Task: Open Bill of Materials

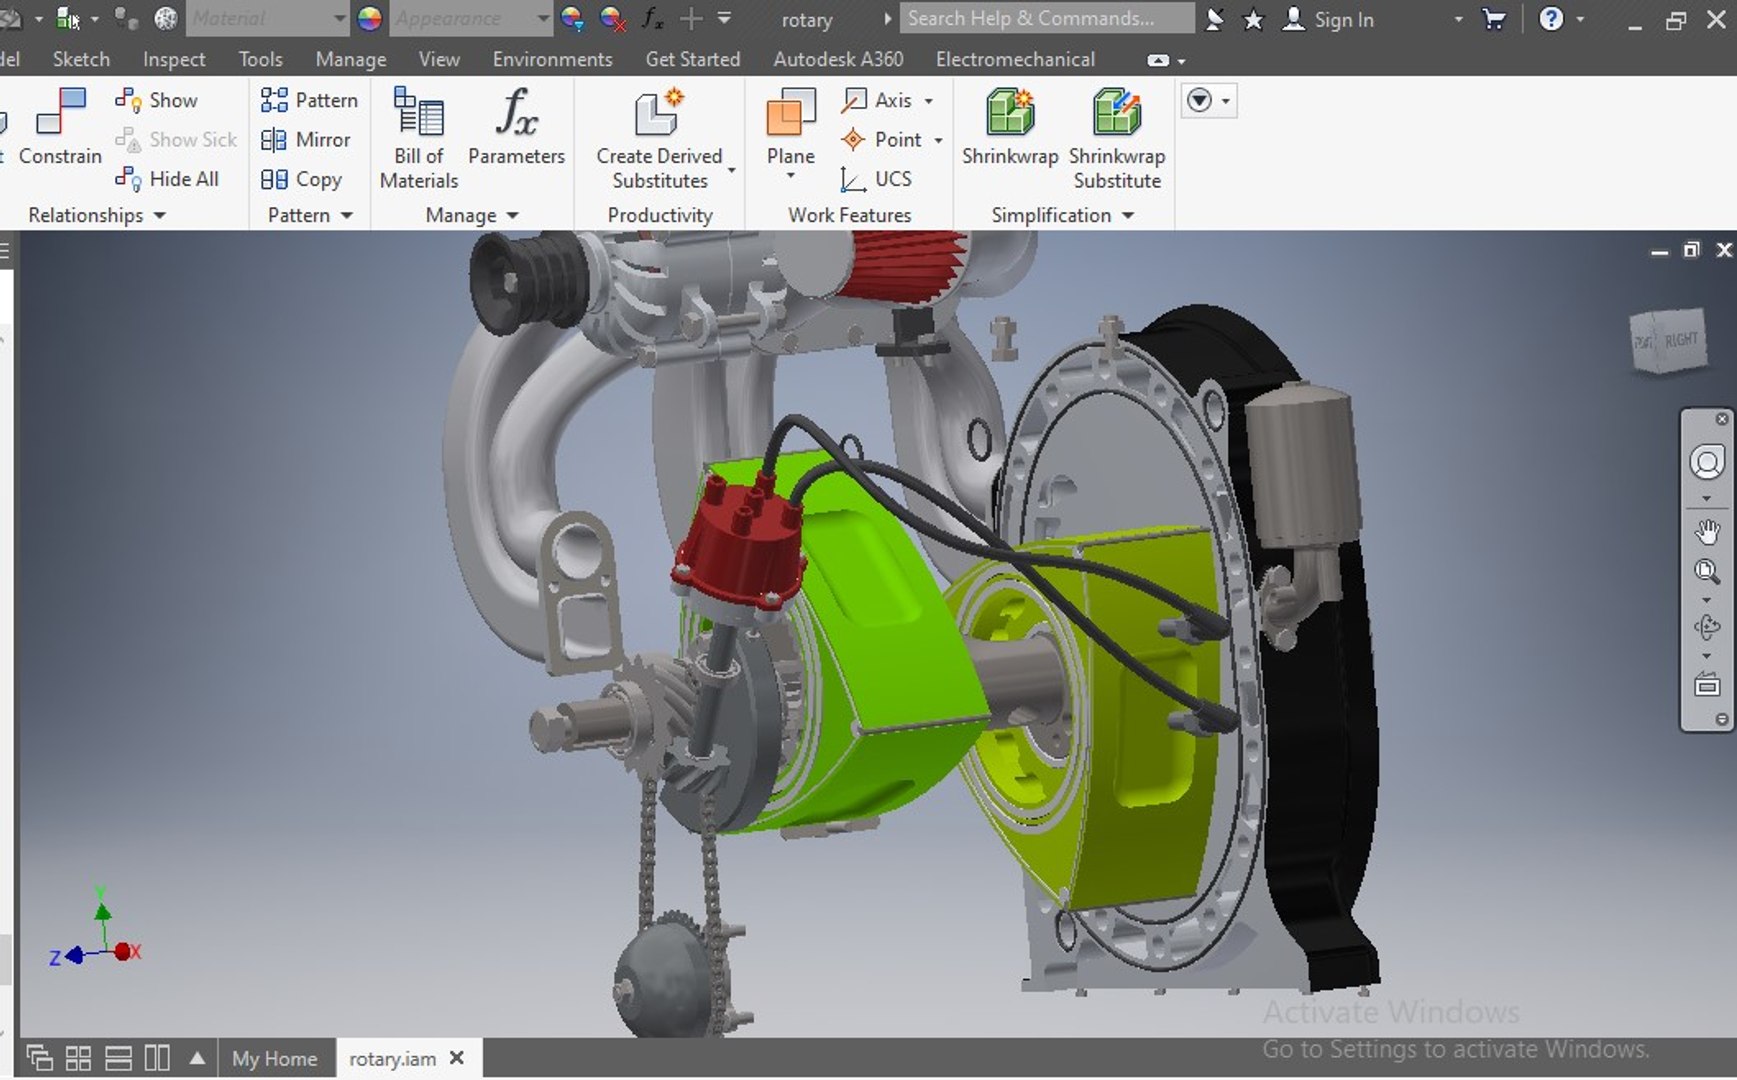Action: 419,138
